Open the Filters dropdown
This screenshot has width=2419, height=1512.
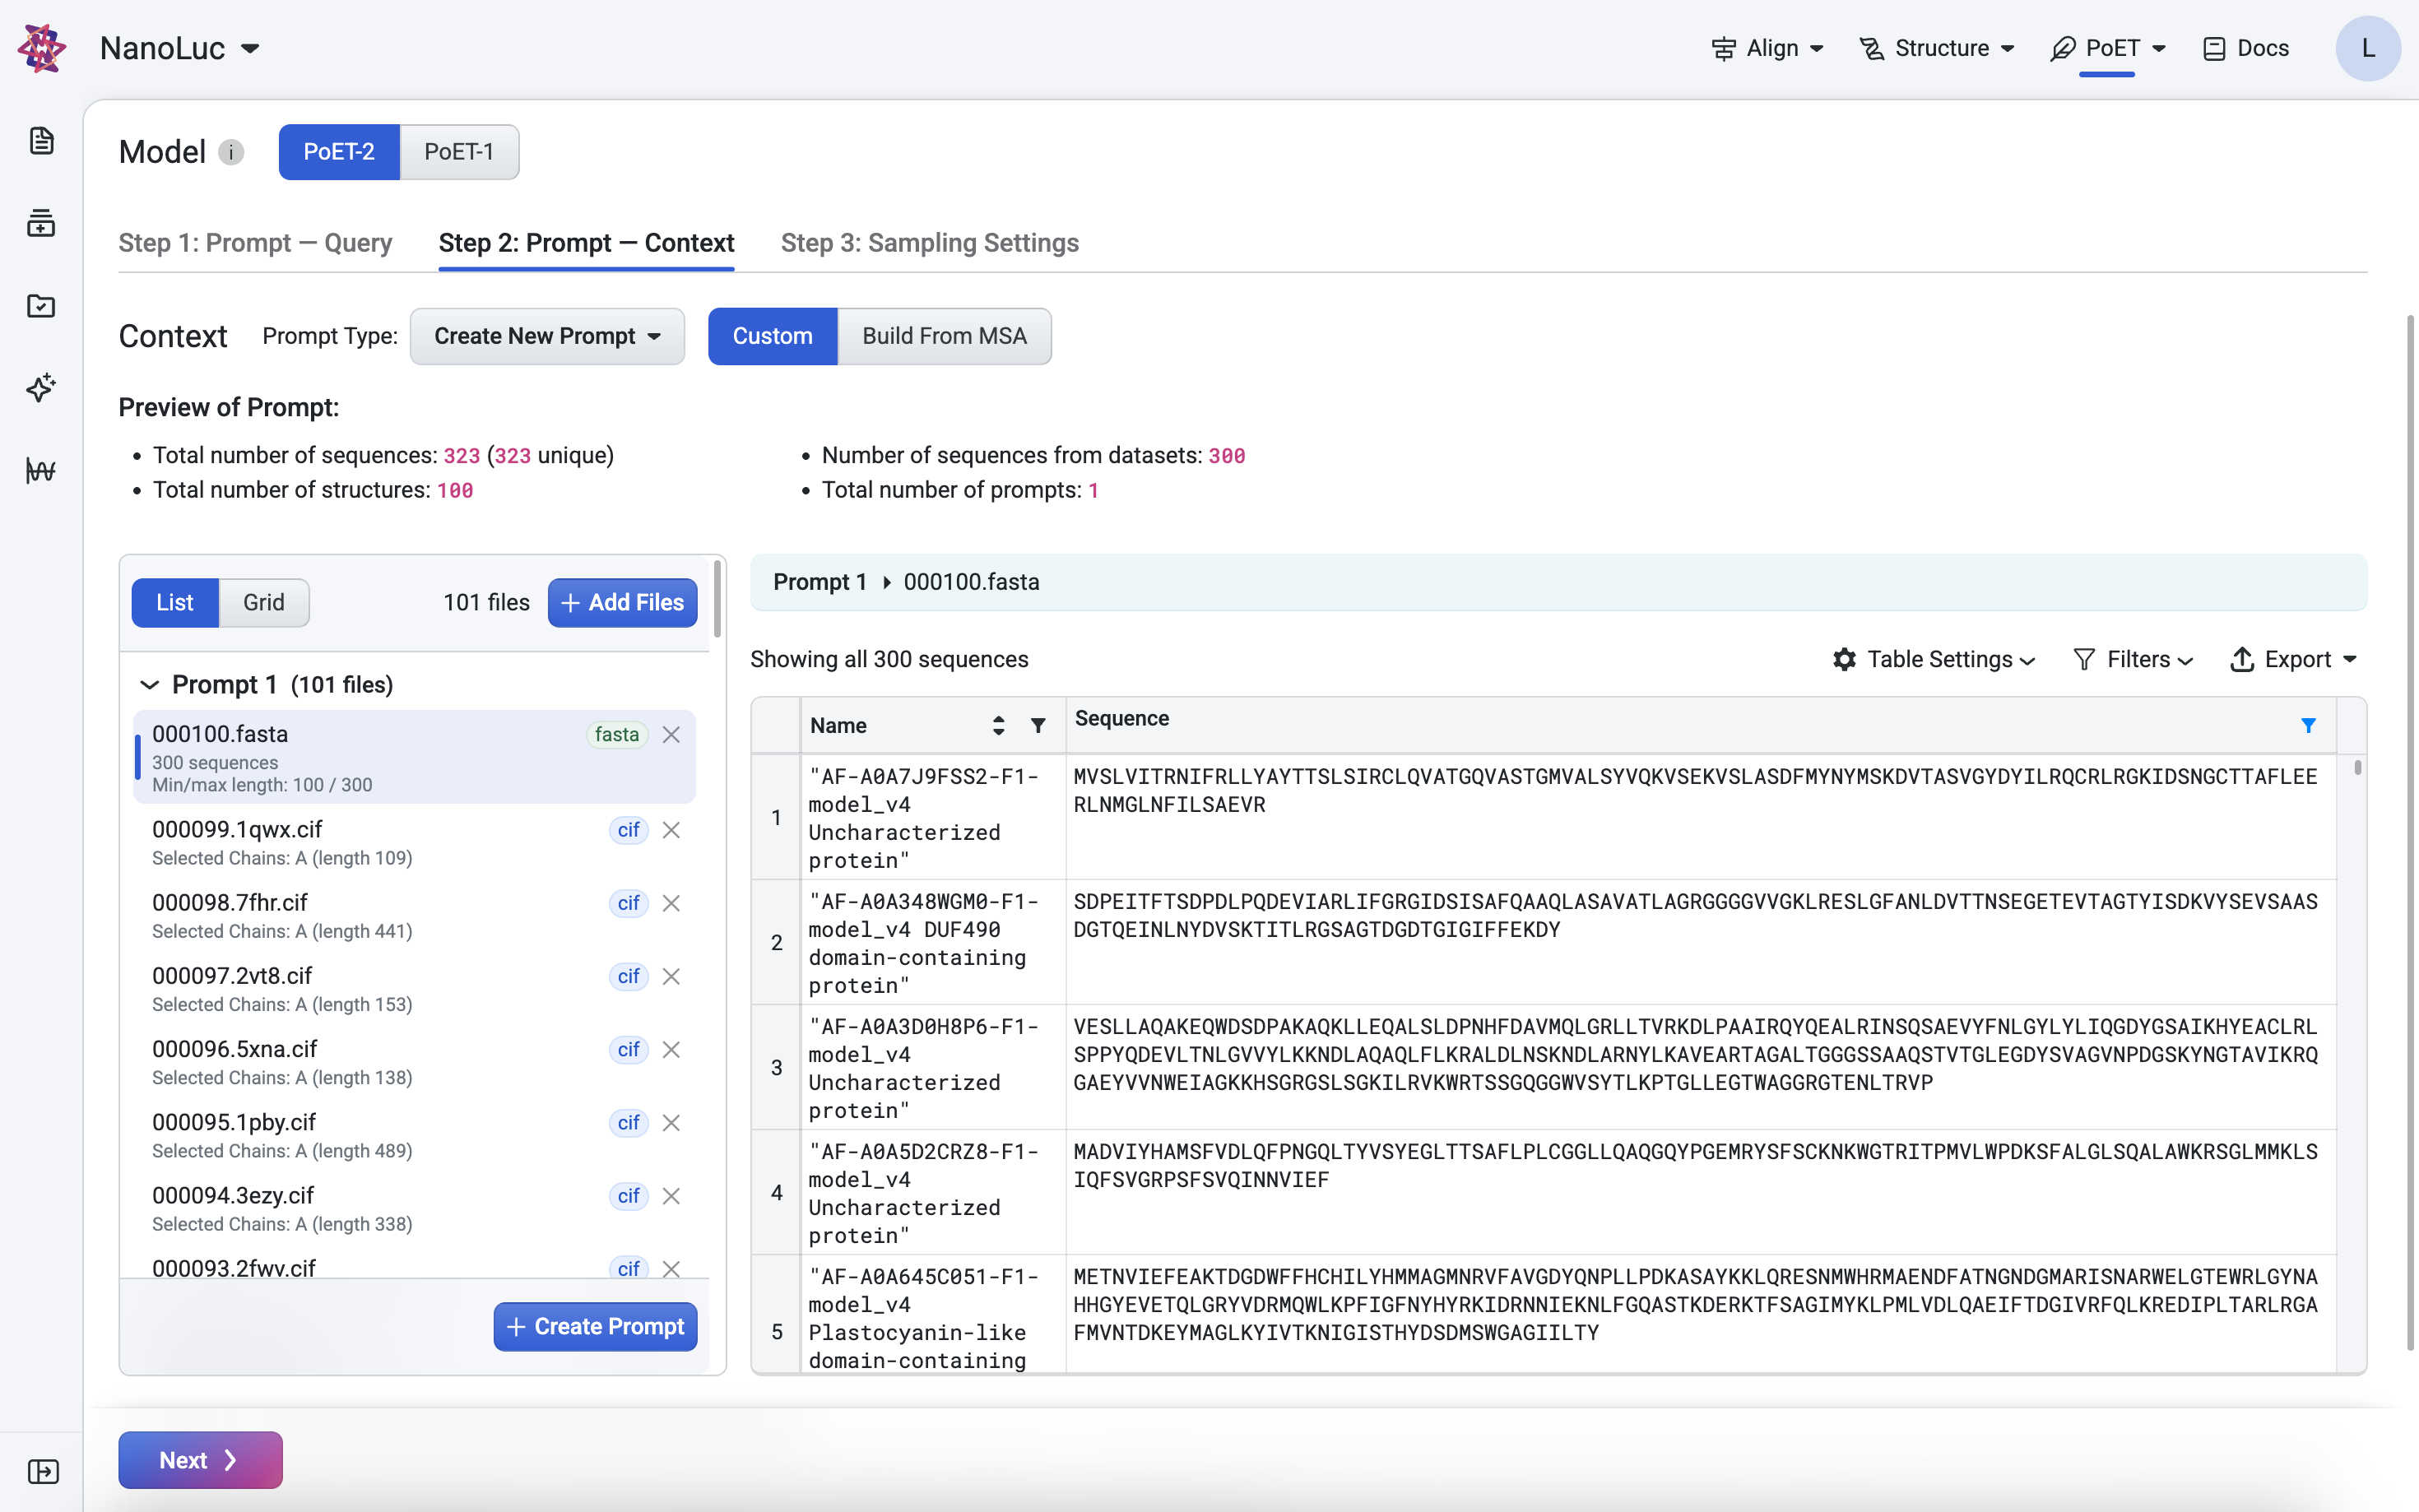pos(2133,660)
